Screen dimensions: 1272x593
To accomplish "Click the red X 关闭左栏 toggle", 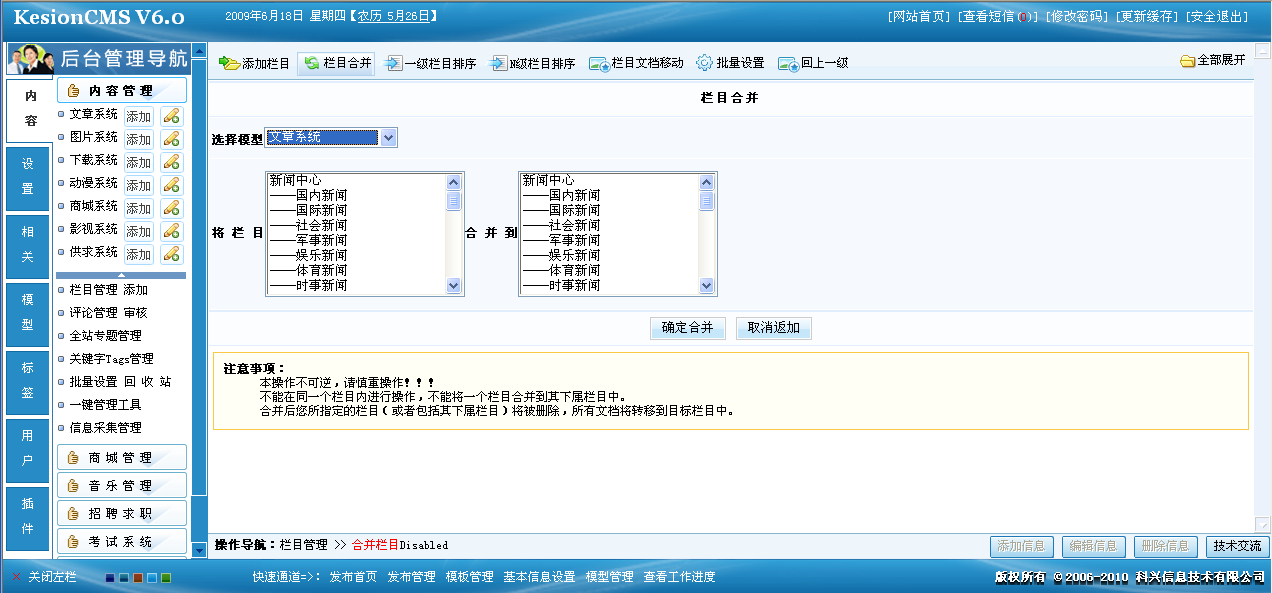I will tap(17, 577).
